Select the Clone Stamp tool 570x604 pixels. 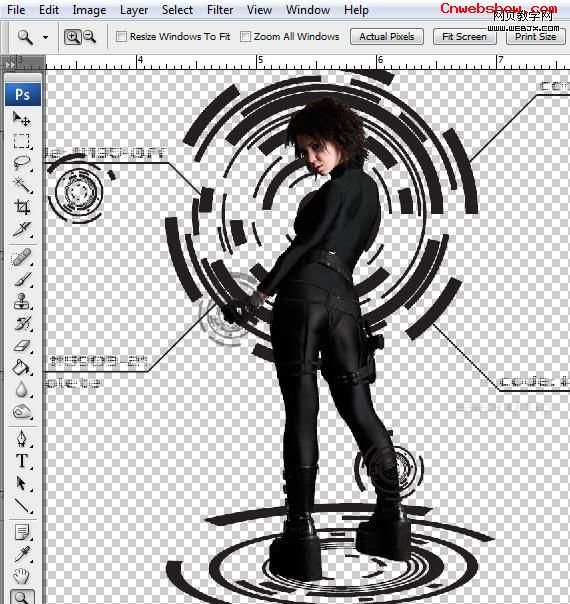pyautogui.click(x=22, y=302)
